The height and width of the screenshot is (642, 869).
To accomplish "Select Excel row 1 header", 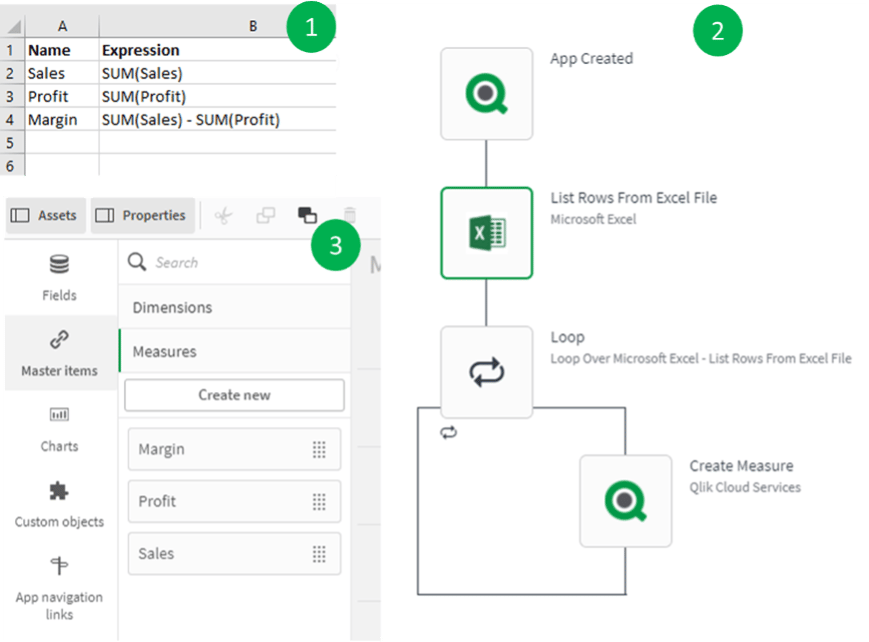I will [x=12, y=50].
